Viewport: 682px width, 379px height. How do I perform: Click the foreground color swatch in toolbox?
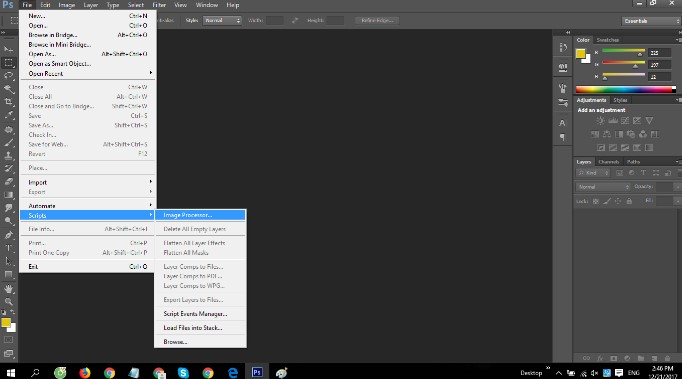pyautogui.click(x=6, y=322)
